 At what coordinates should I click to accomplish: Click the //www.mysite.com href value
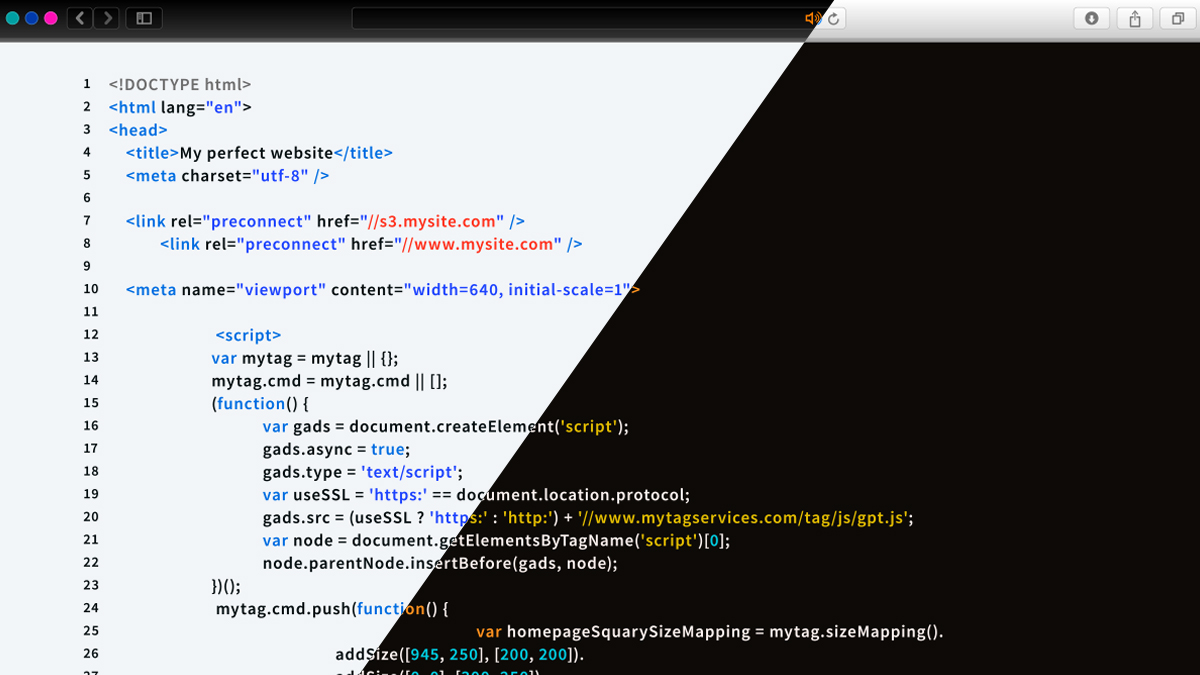475,244
